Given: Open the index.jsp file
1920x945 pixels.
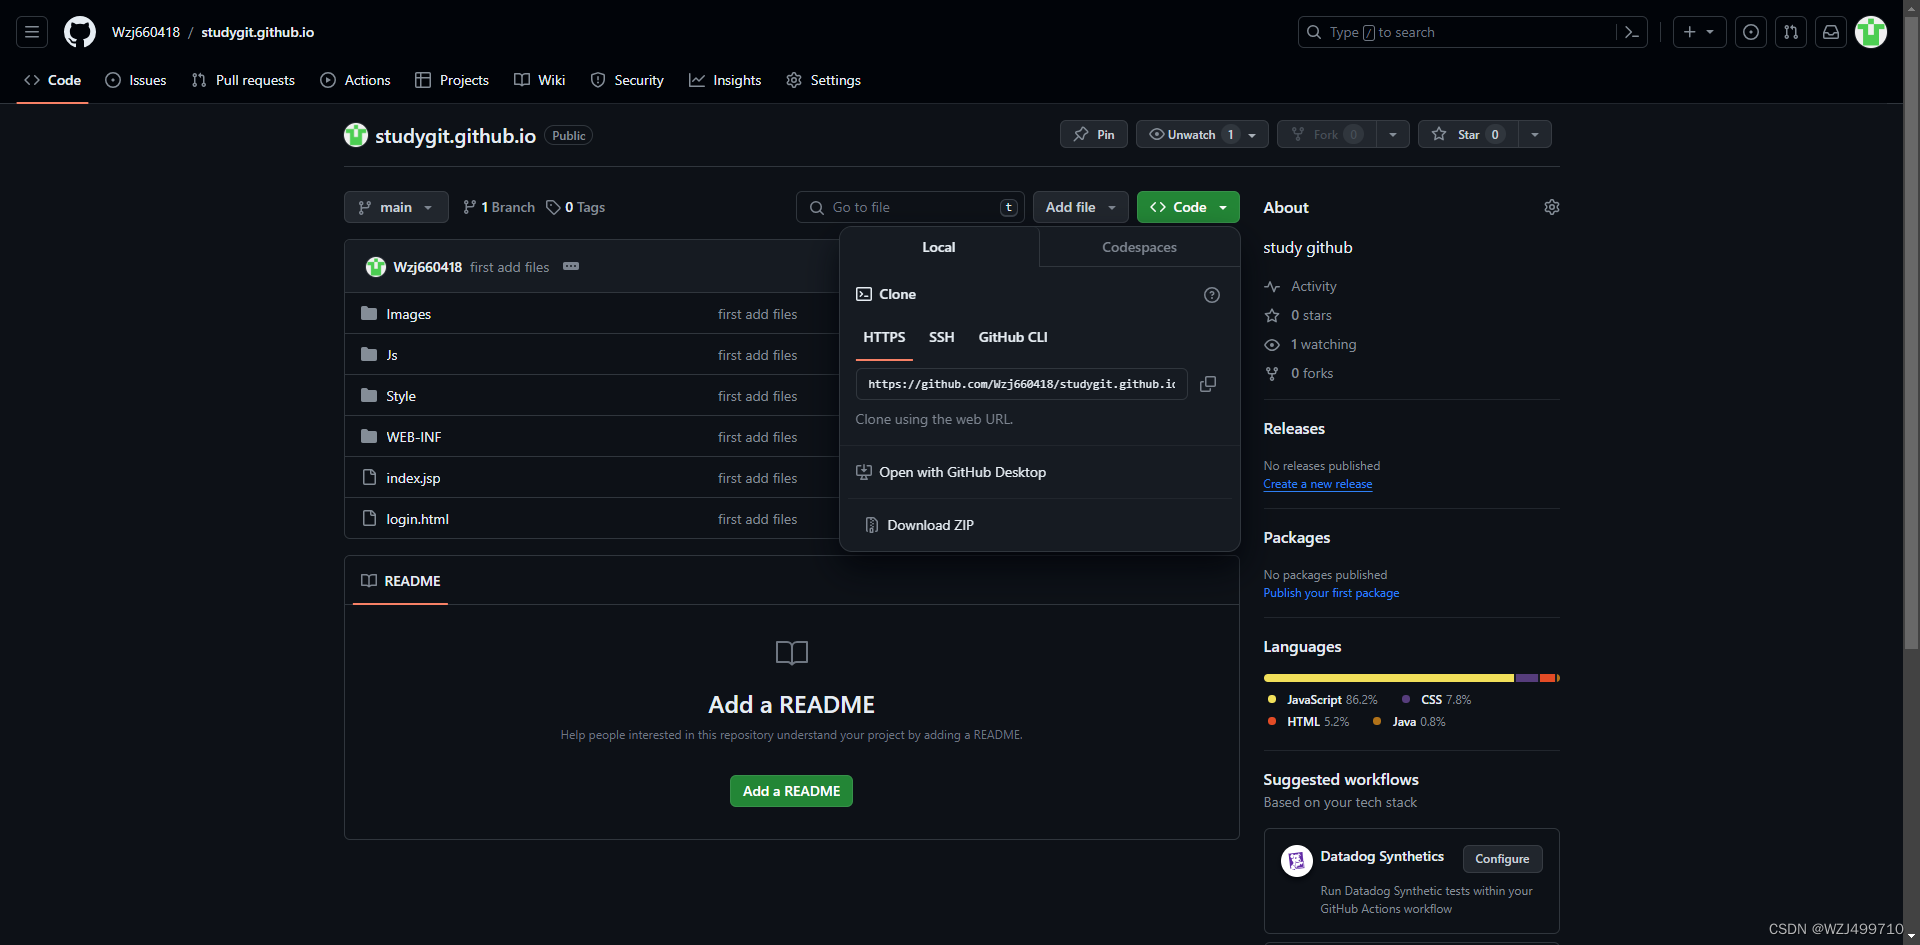Looking at the screenshot, I should point(413,478).
